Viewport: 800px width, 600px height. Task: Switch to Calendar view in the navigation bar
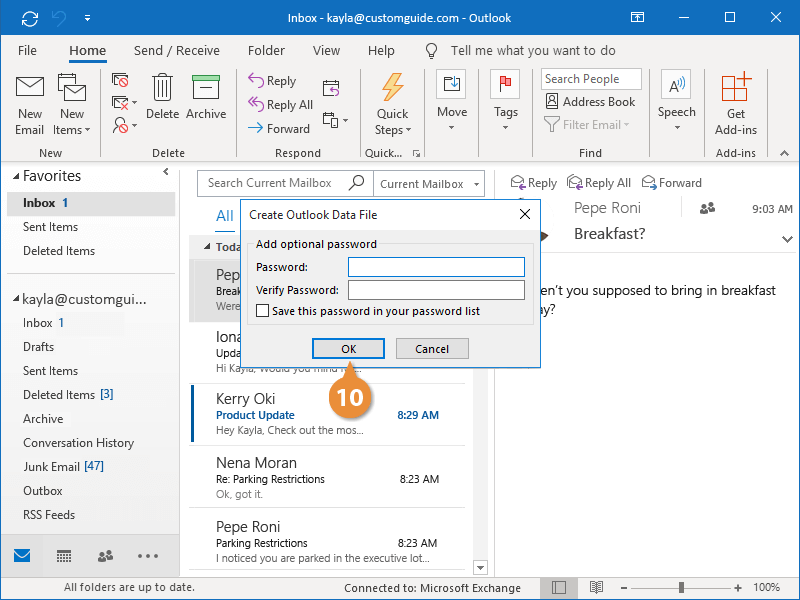click(64, 556)
